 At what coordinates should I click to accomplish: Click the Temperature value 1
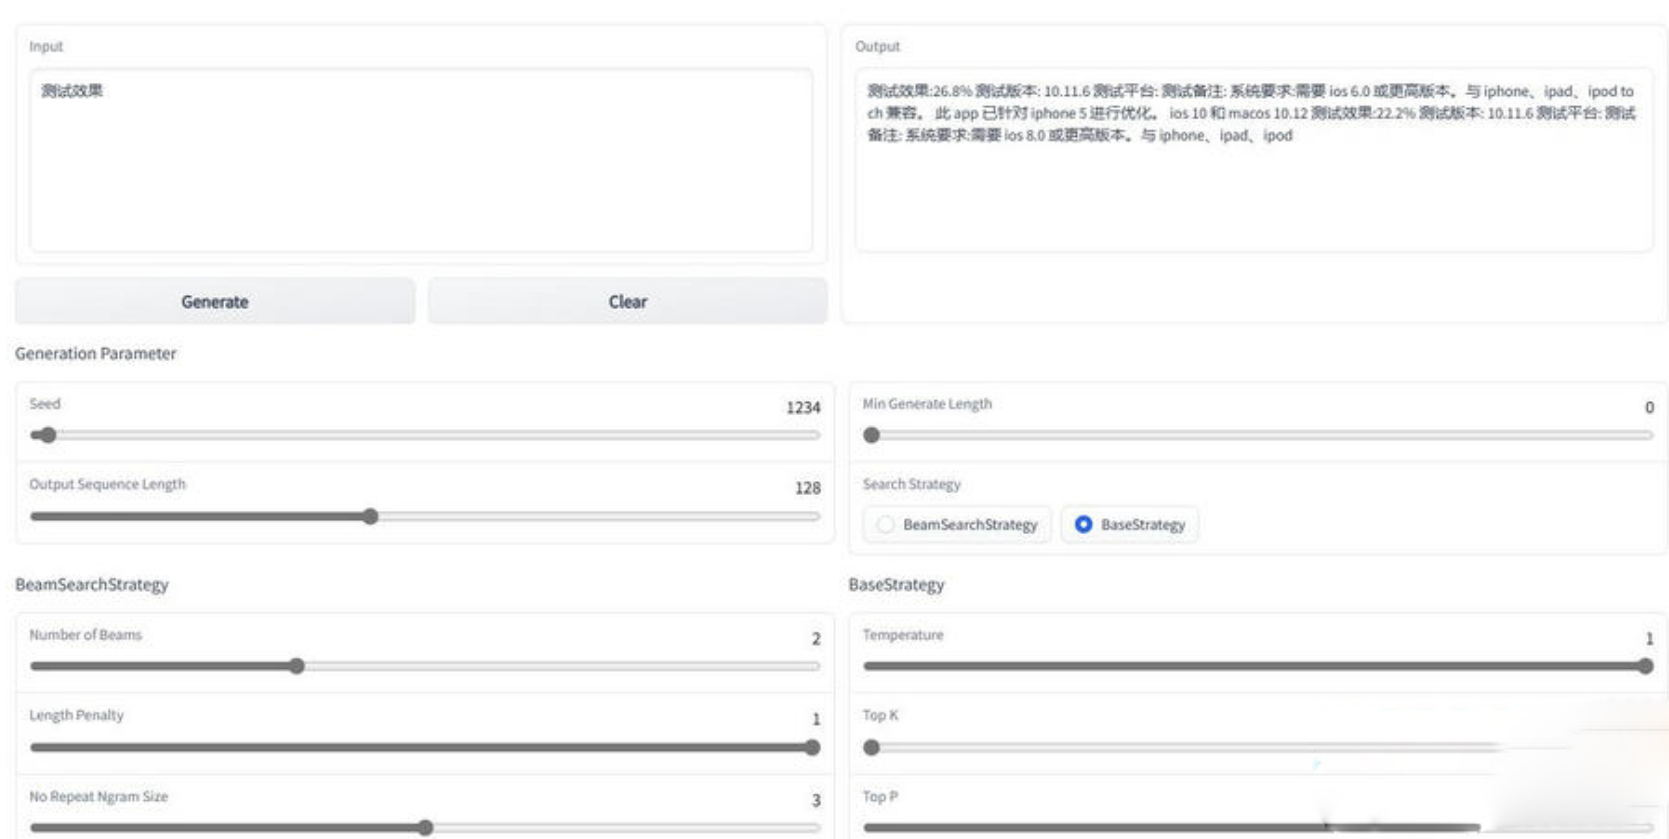[1649, 638]
